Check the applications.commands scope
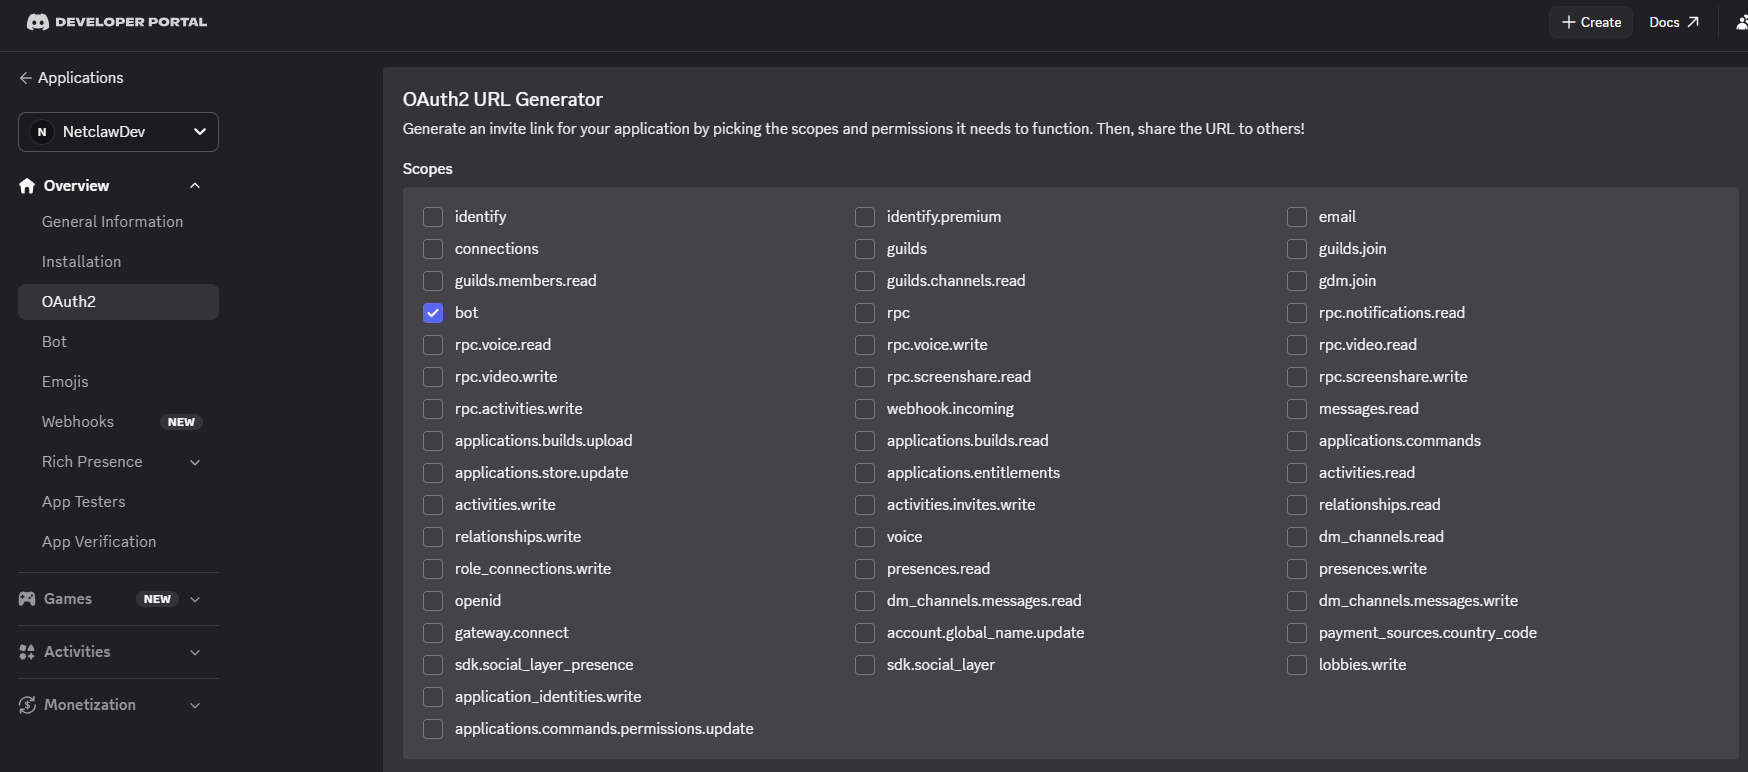This screenshot has width=1748, height=772. 1297,441
